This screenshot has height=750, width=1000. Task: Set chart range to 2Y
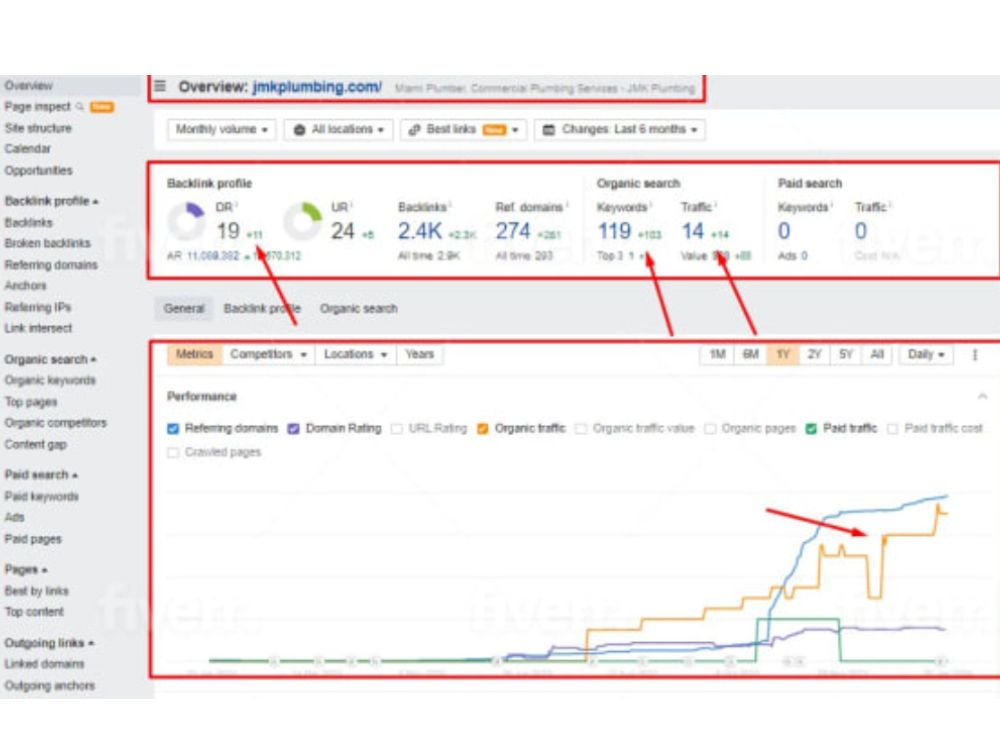[814, 355]
